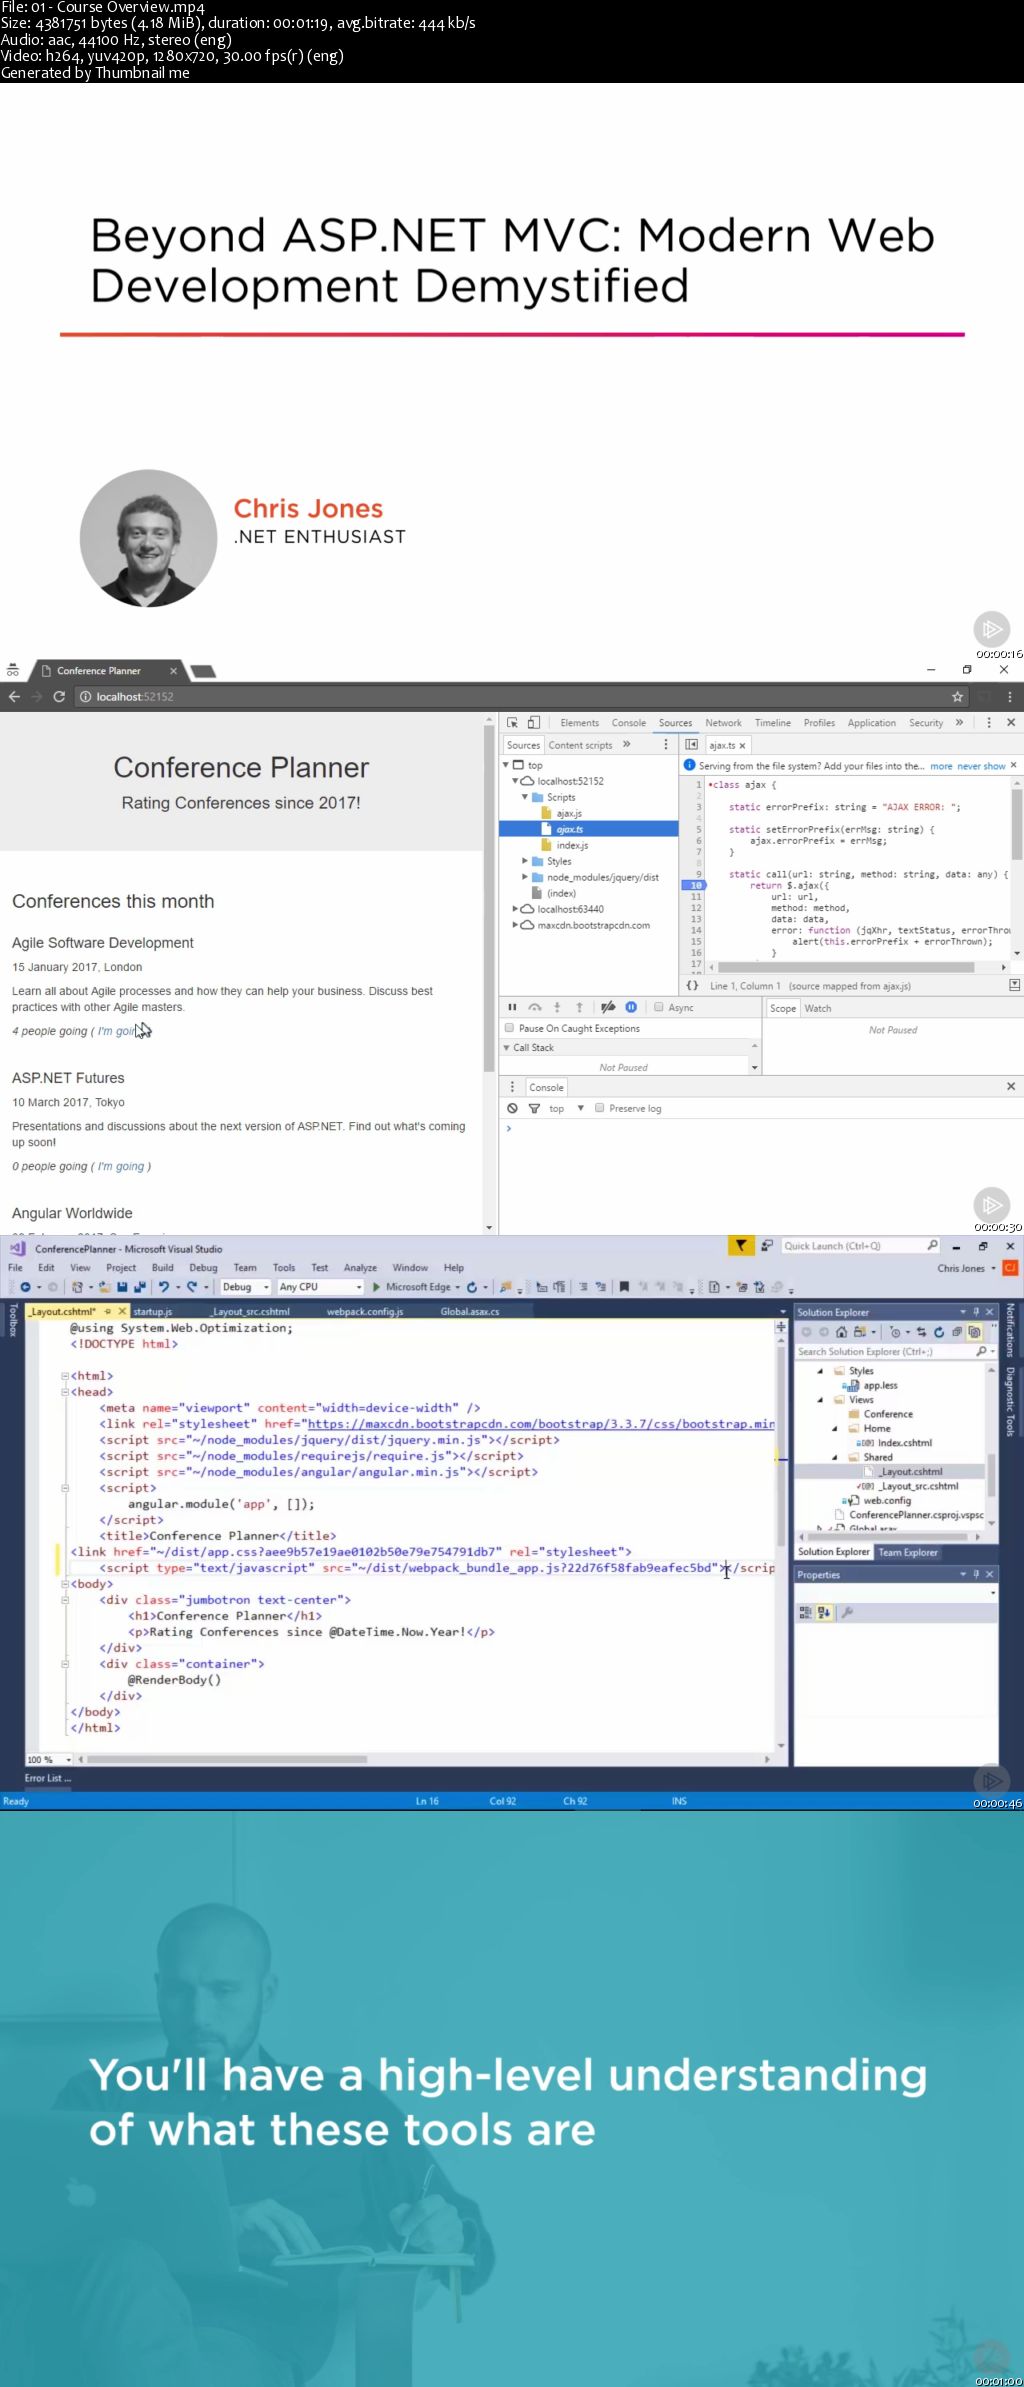Click the Visual Studio Redo button

click(x=193, y=1287)
